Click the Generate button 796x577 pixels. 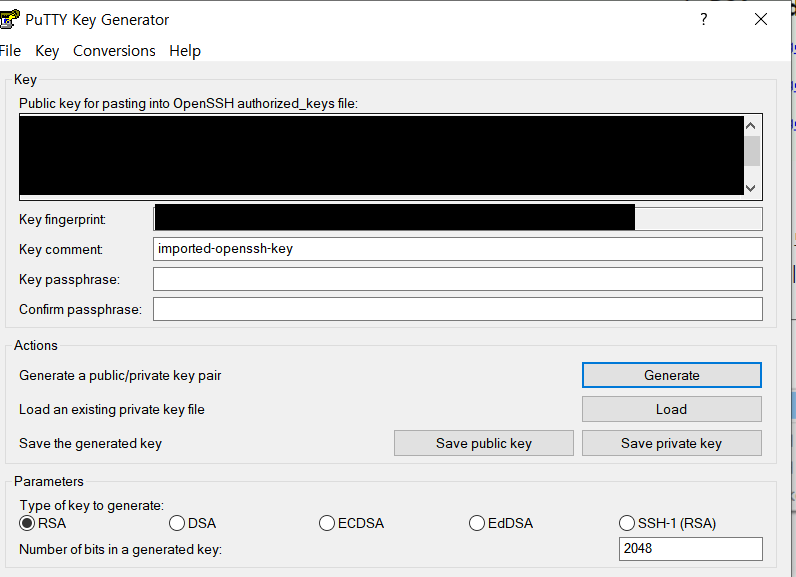[x=672, y=375]
